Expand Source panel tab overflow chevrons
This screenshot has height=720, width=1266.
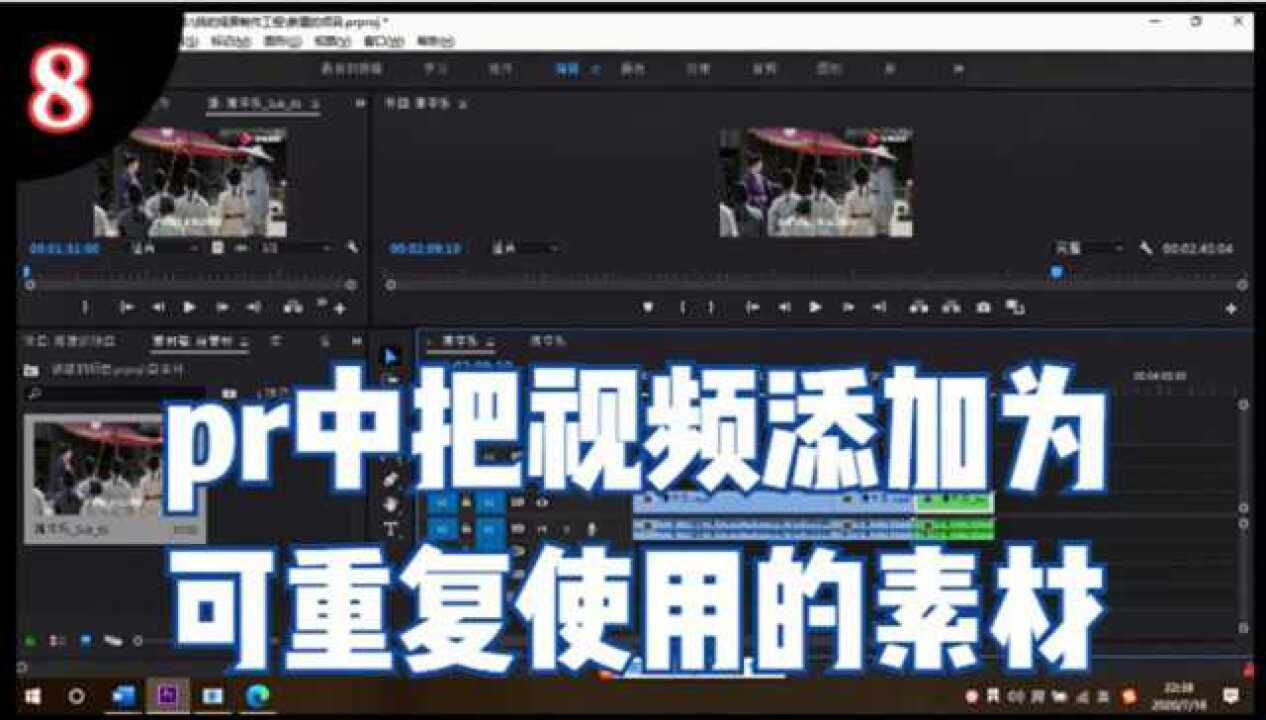click(x=360, y=102)
